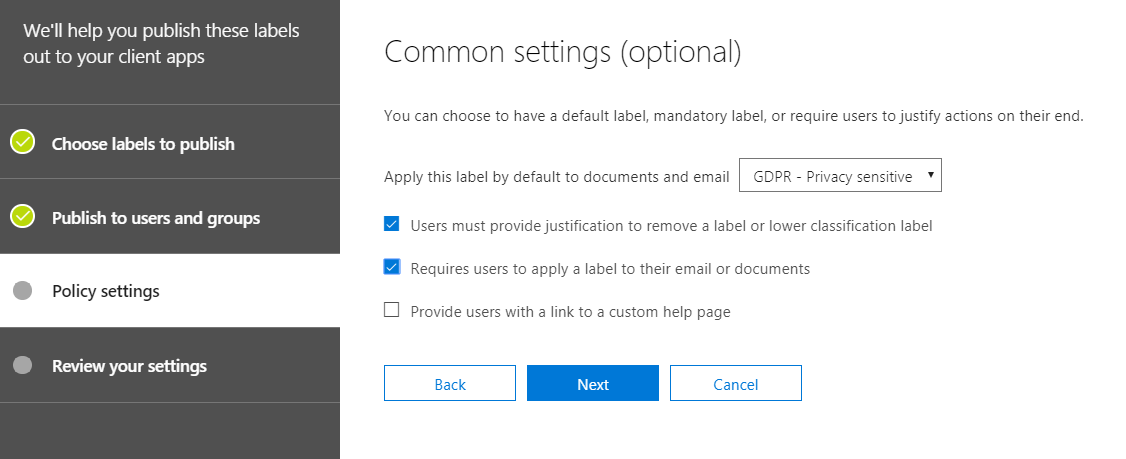Jump to the Review your settings step
Image resolution: width=1126 pixels, height=459 pixels.
coord(129,366)
